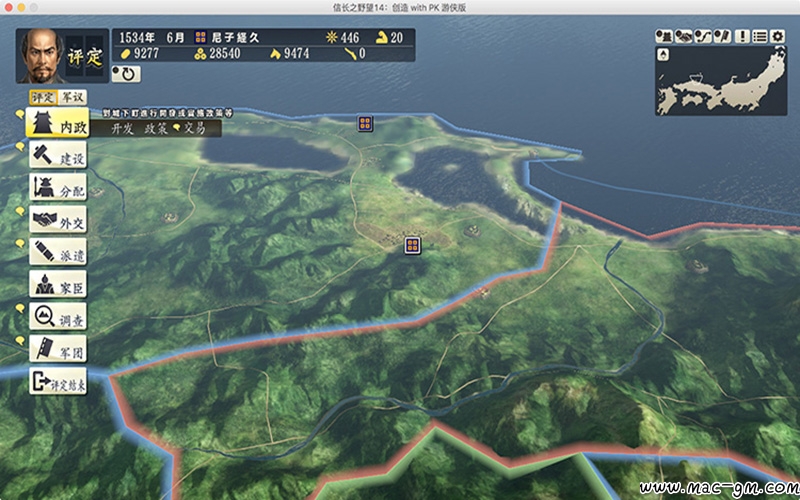The image size is (800, 500).
Task: Click the speech bubble hint beside 军团
Action: coord(20,340)
